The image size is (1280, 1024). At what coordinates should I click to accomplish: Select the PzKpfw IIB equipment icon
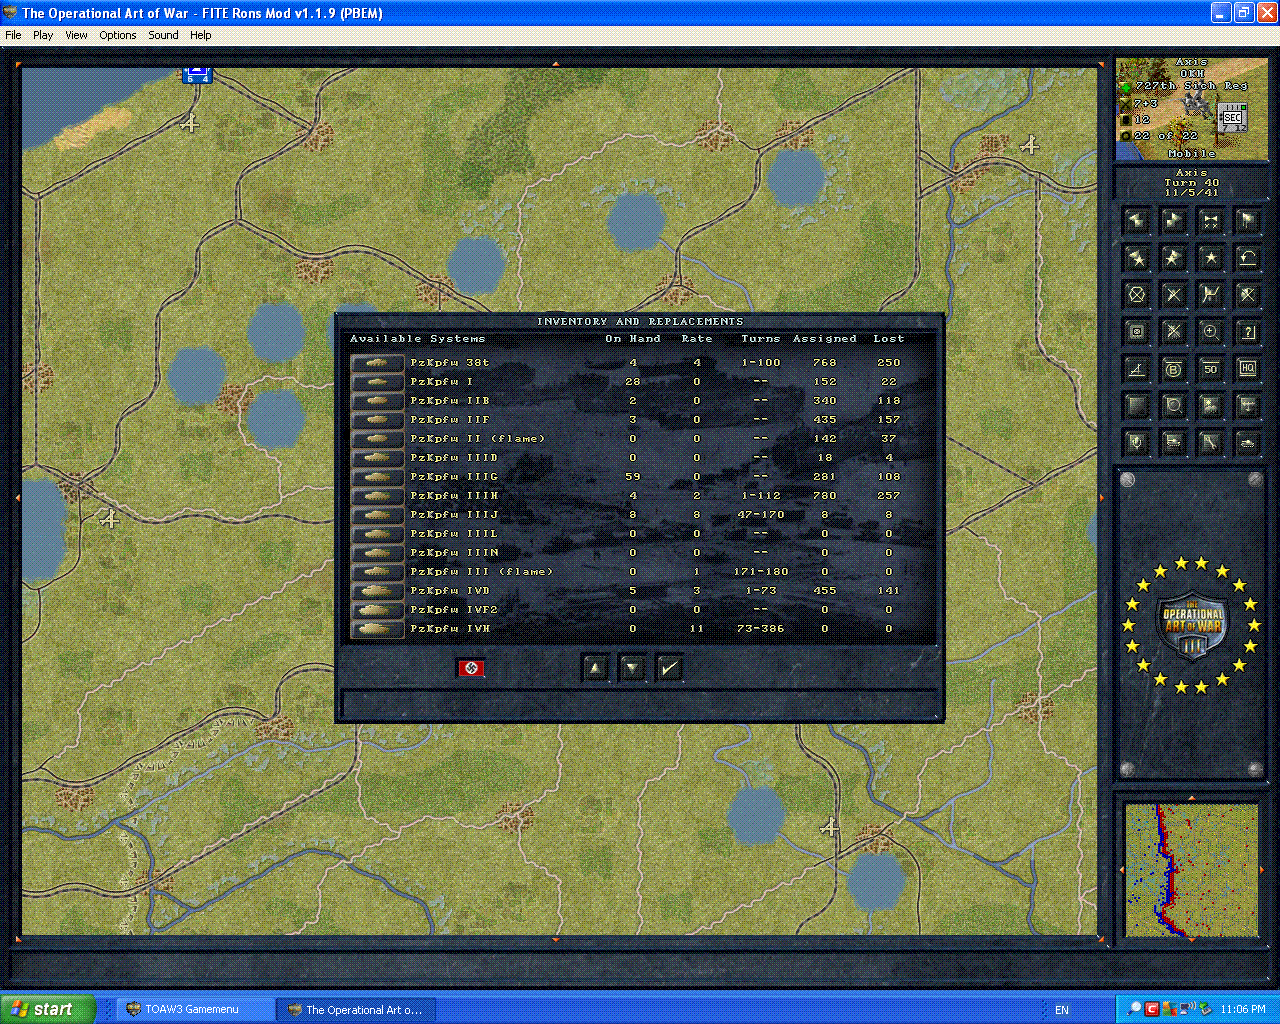pyautogui.click(x=377, y=401)
